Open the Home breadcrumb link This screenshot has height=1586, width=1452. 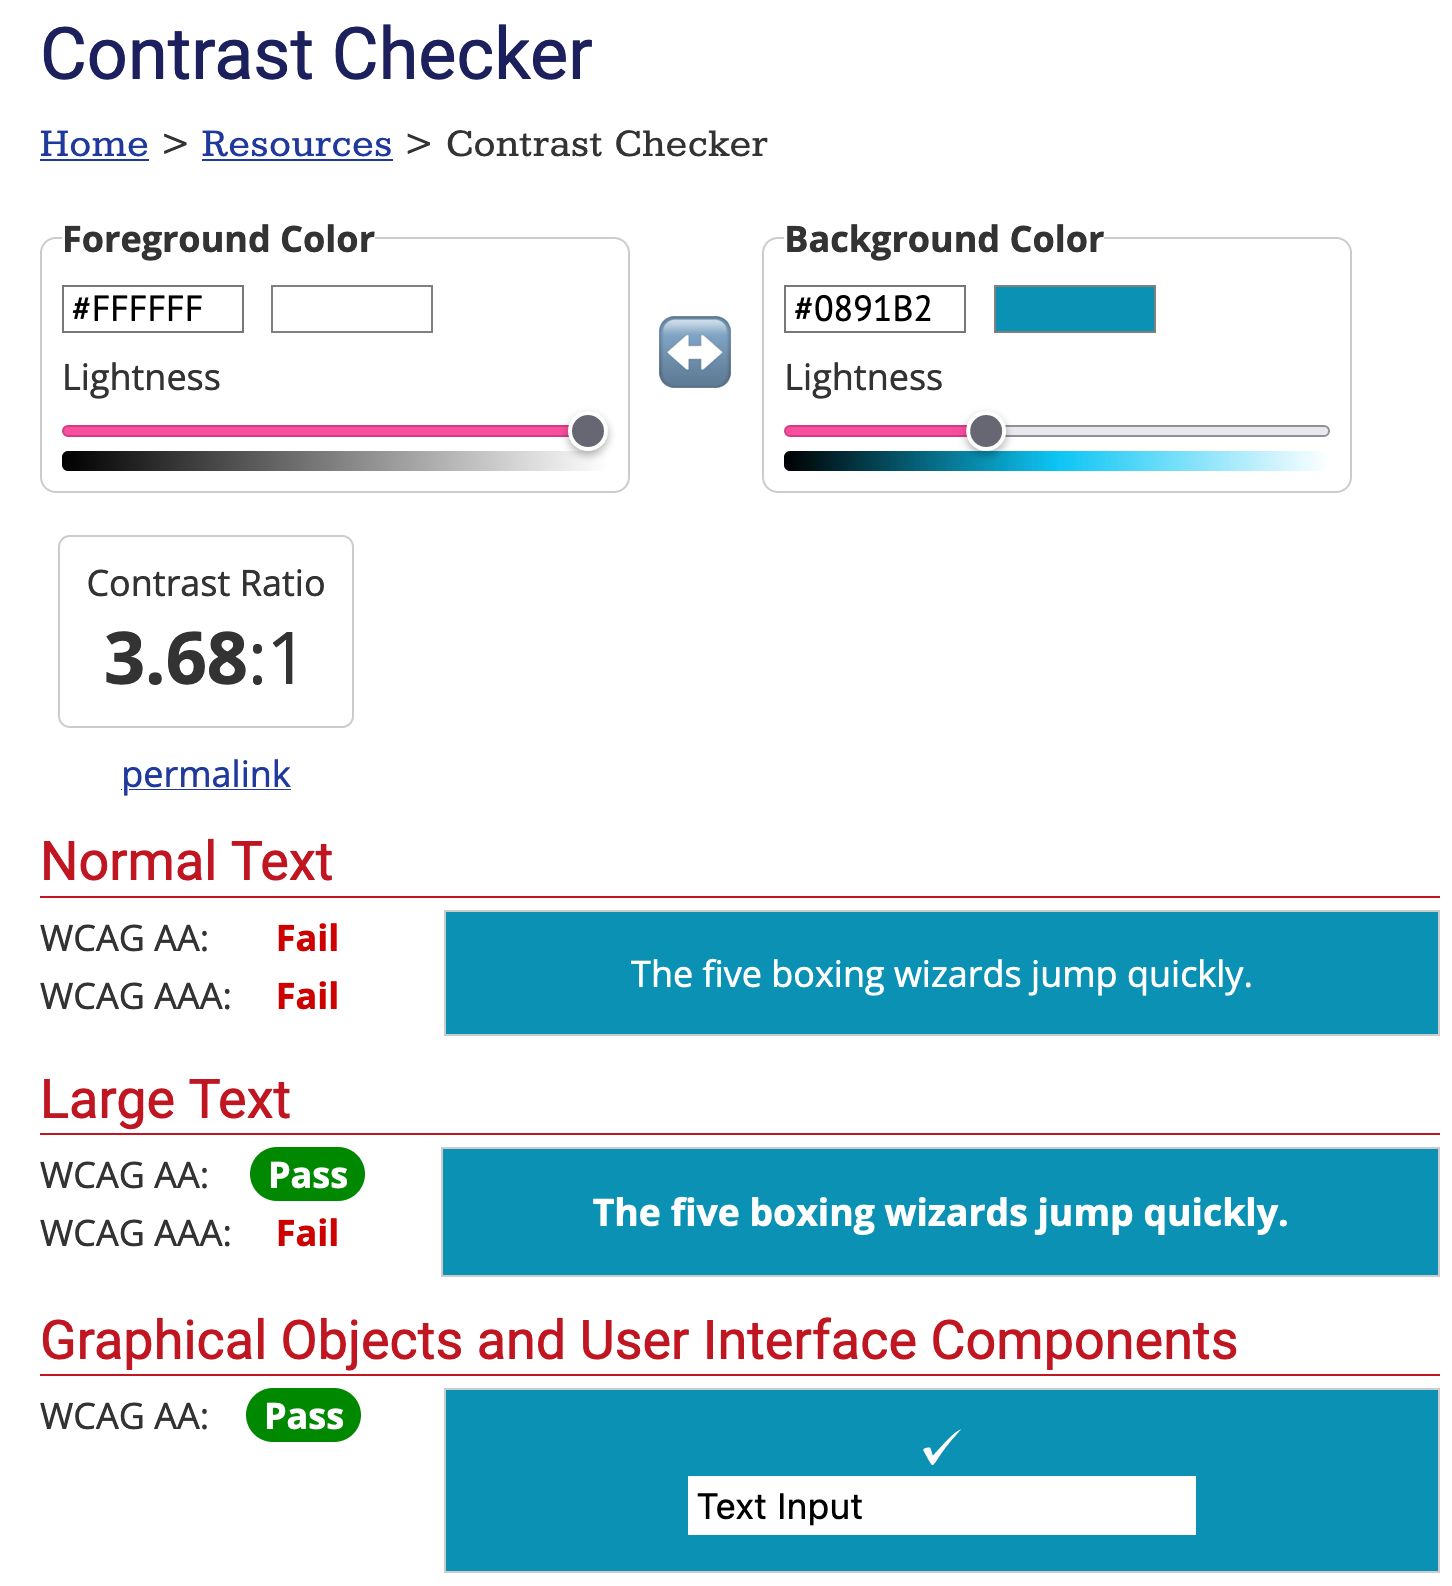[x=94, y=144]
